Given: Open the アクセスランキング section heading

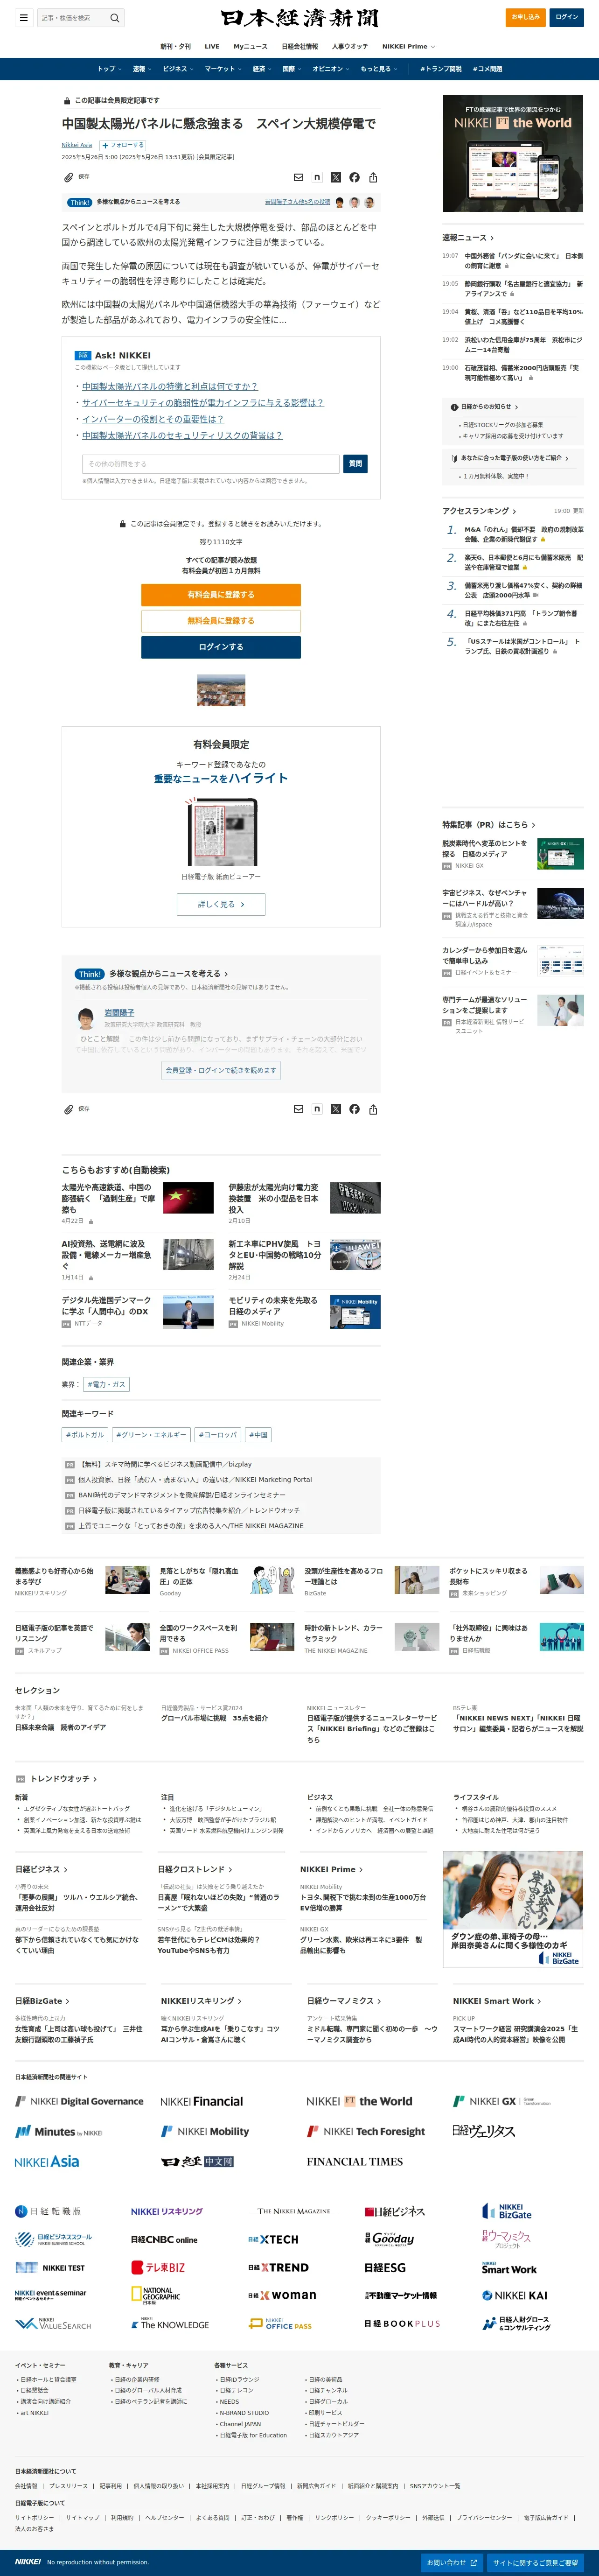Looking at the screenshot, I should pos(479,511).
